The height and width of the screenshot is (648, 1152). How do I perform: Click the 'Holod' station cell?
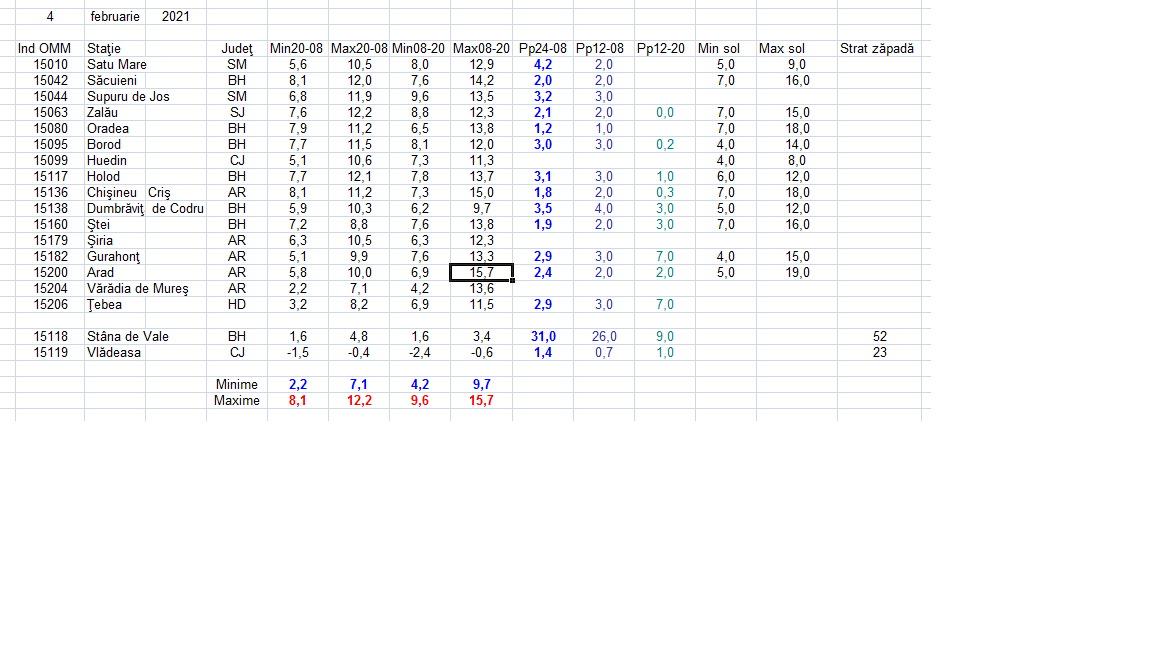tap(115, 177)
